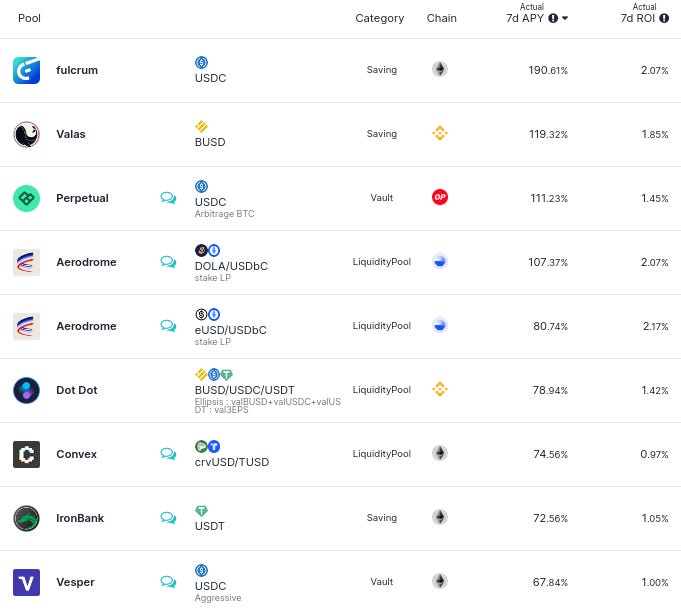Open the Vesper pool name link

[75, 582]
